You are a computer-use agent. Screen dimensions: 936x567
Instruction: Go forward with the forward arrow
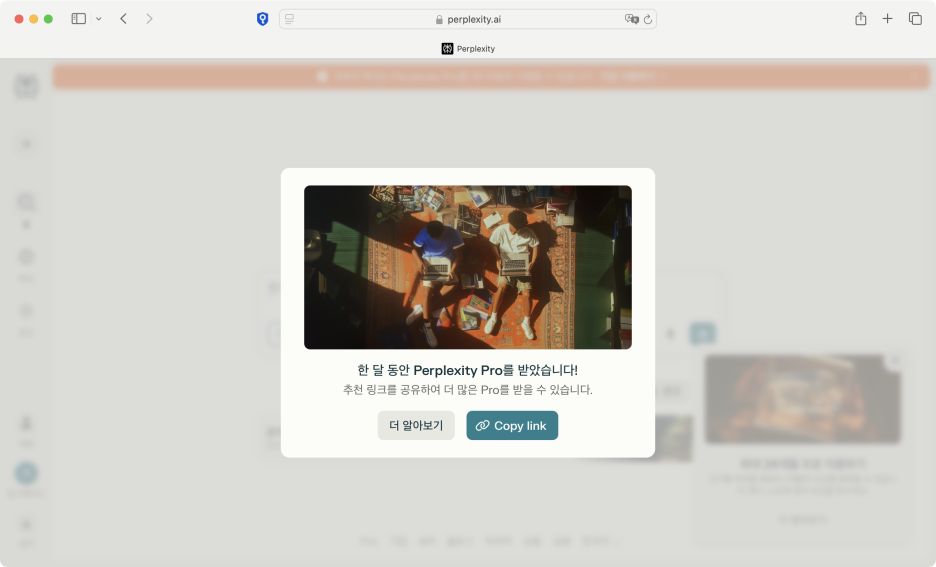pyautogui.click(x=149, y=19)
